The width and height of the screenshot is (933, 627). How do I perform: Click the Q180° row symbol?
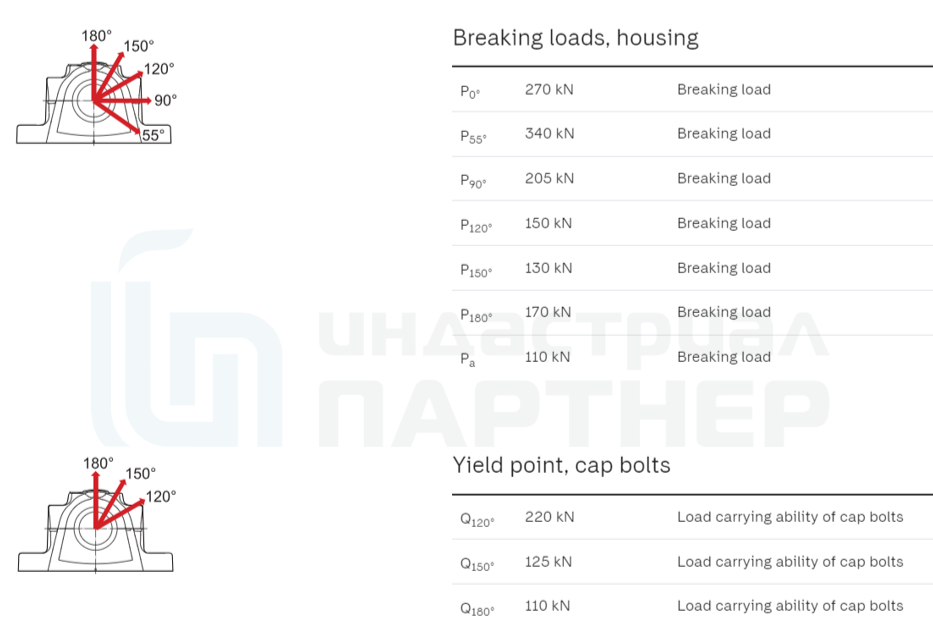click(477, 607)
